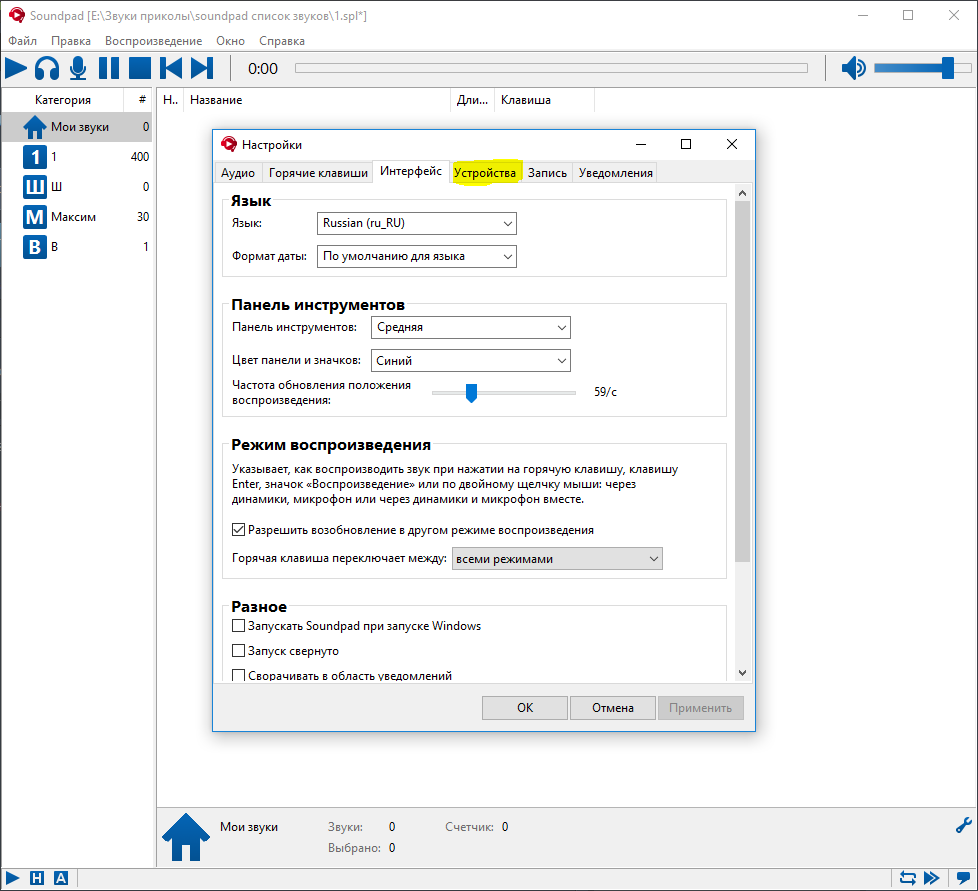The height and width of the screenshot is (891, 978).
Task: Click scrollbar down arrow in settings dialog
Action: click(x=742, y=672)
